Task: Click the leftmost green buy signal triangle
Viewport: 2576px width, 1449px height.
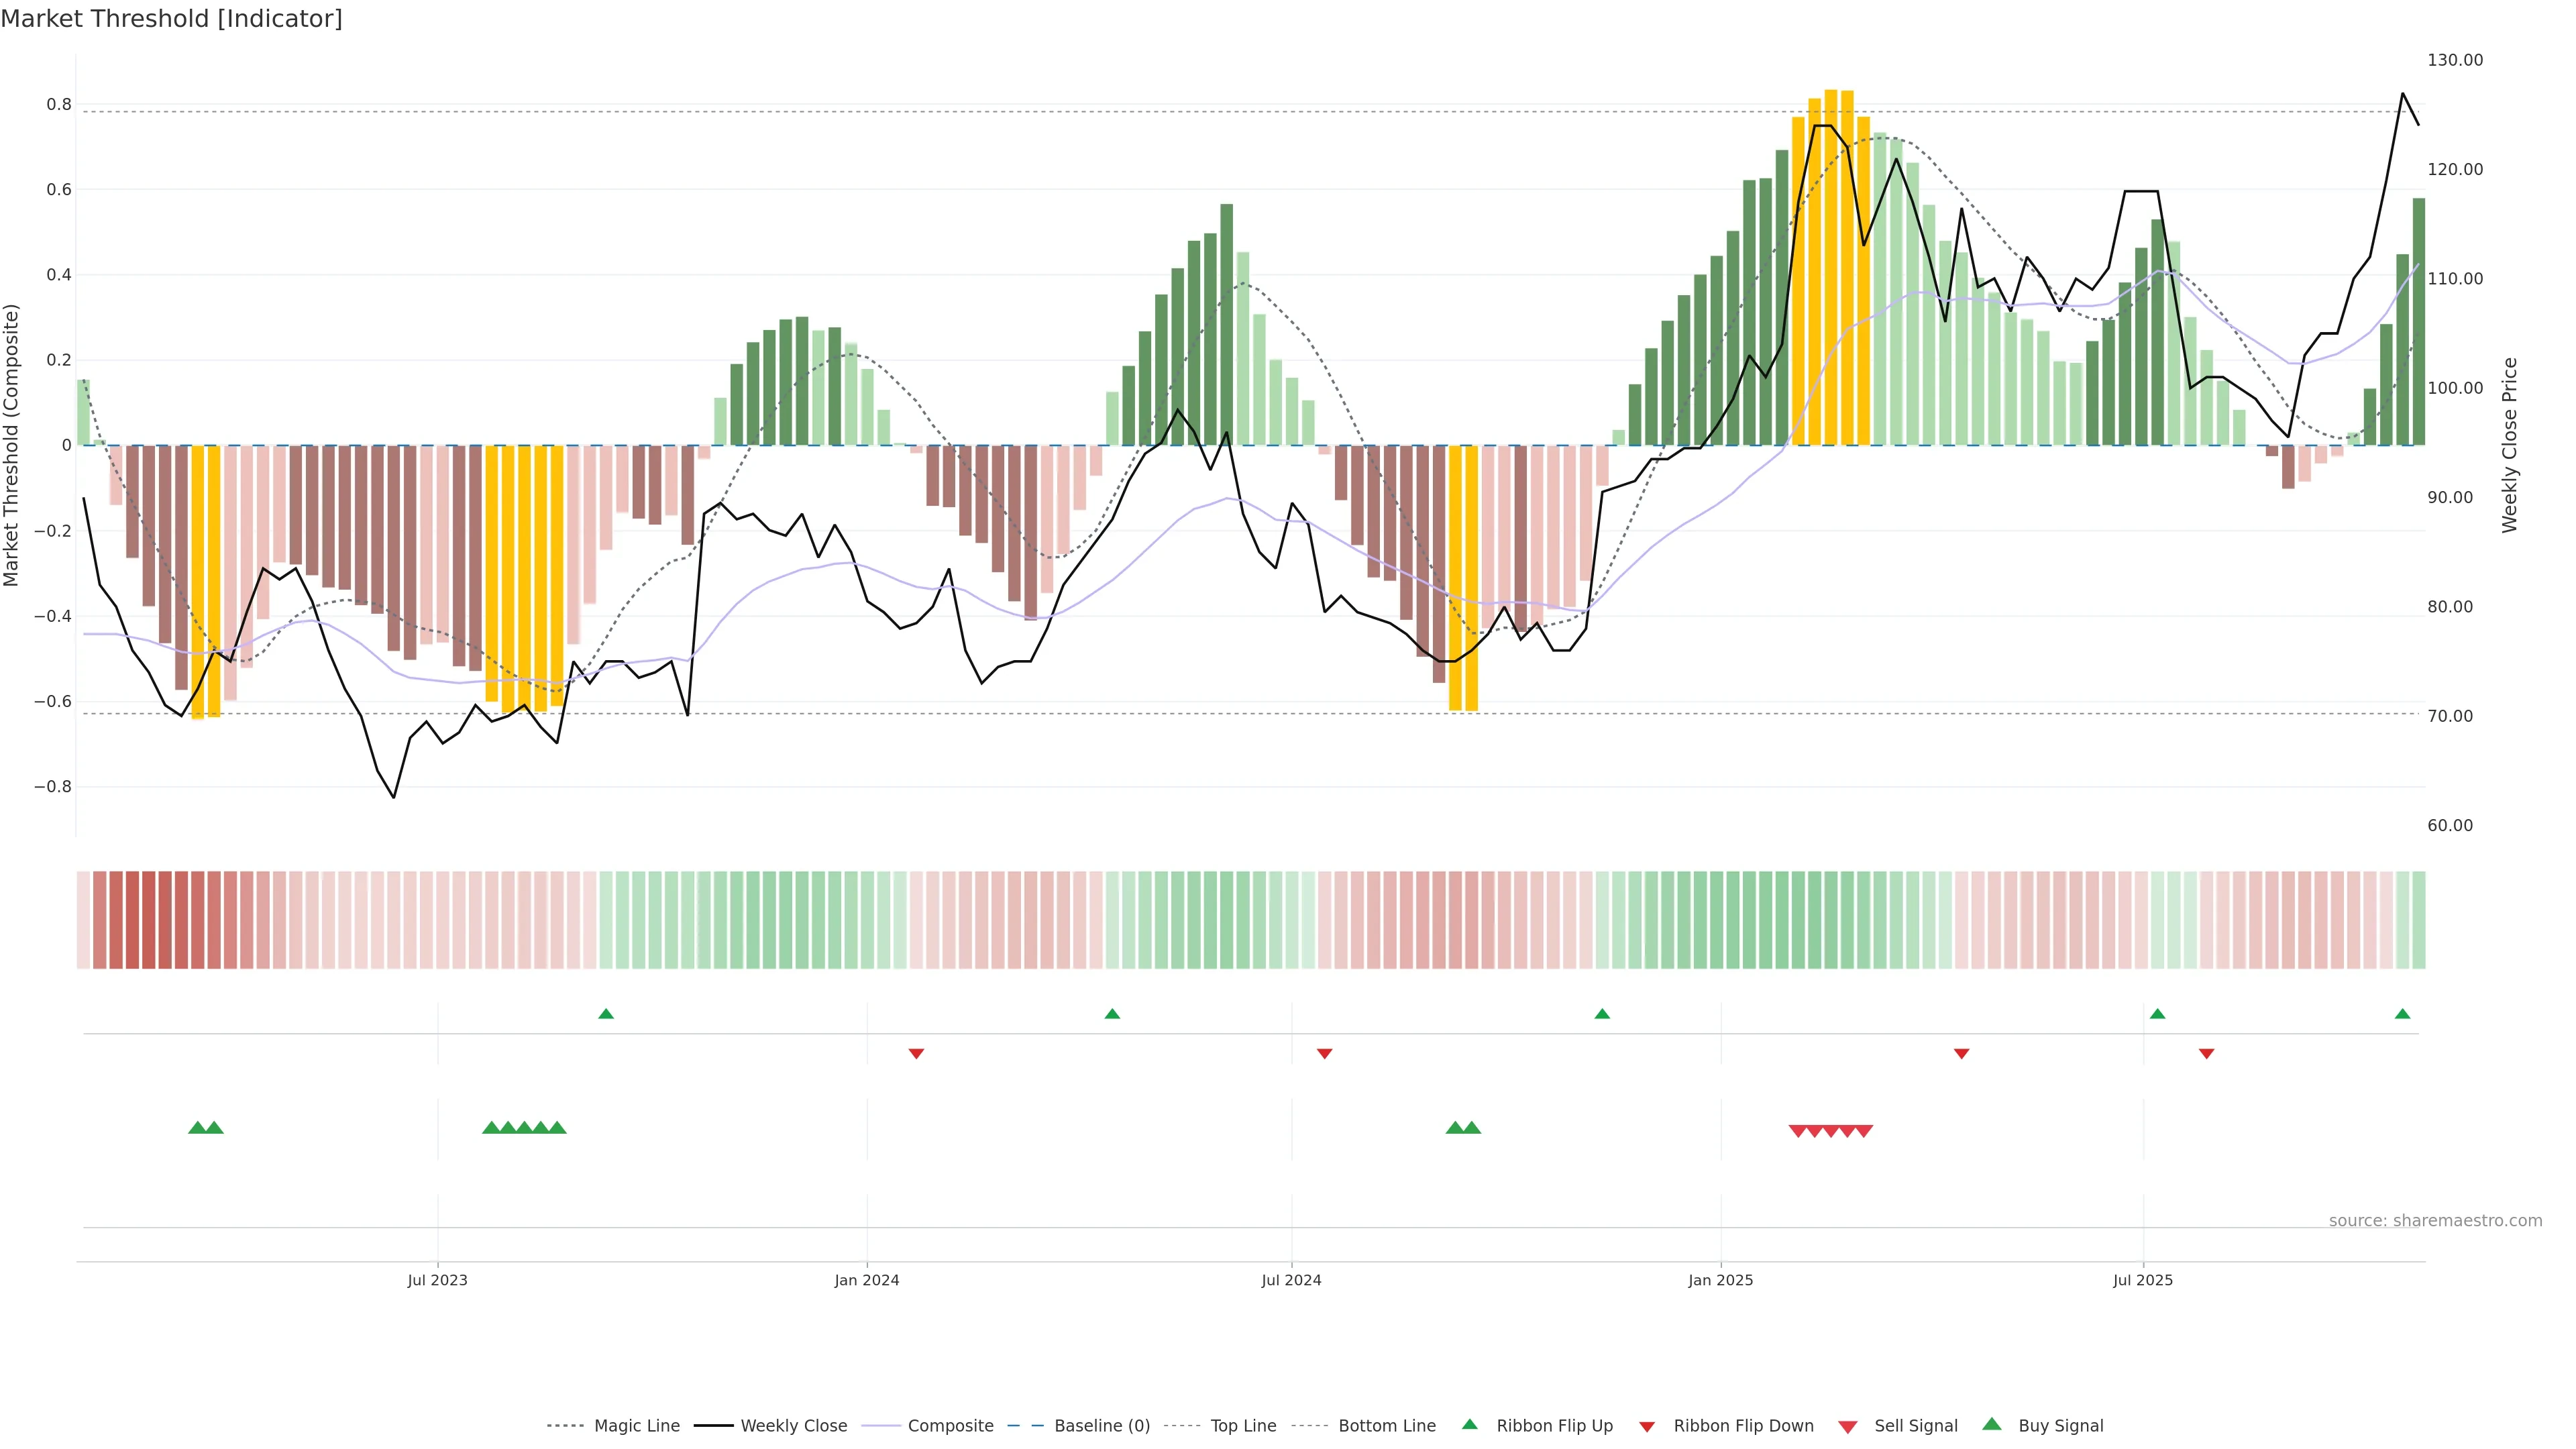Action: tap(197, 1127)
